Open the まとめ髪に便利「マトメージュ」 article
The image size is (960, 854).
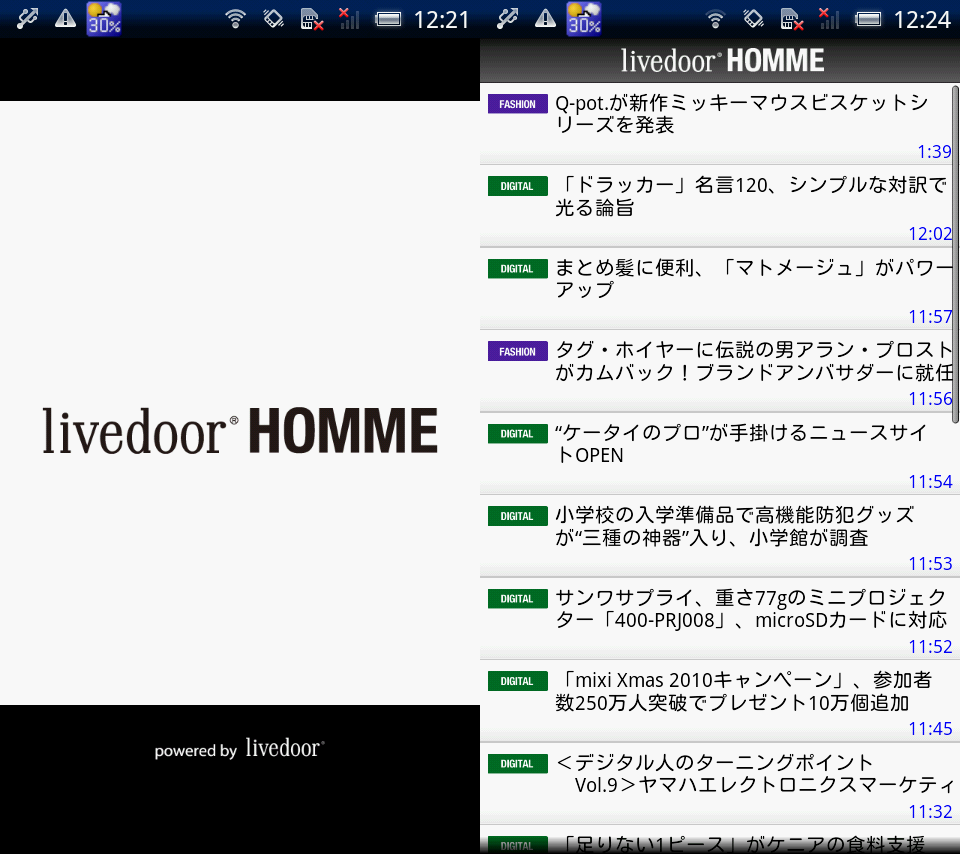click(x=720, y=289)
